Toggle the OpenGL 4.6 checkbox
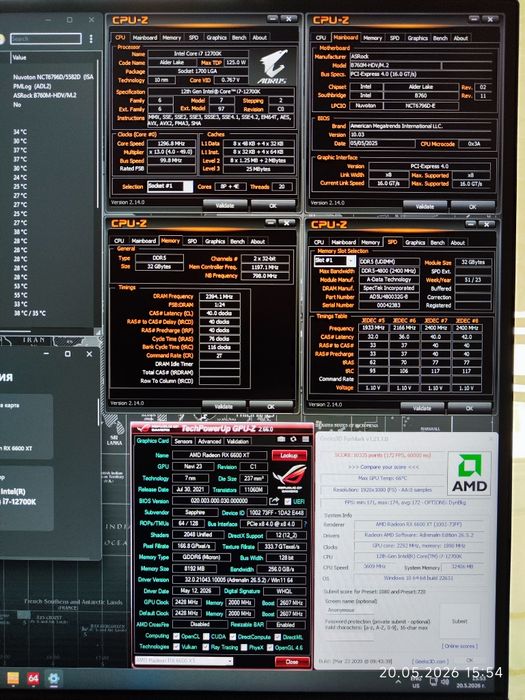 click(x=270, y=647)
